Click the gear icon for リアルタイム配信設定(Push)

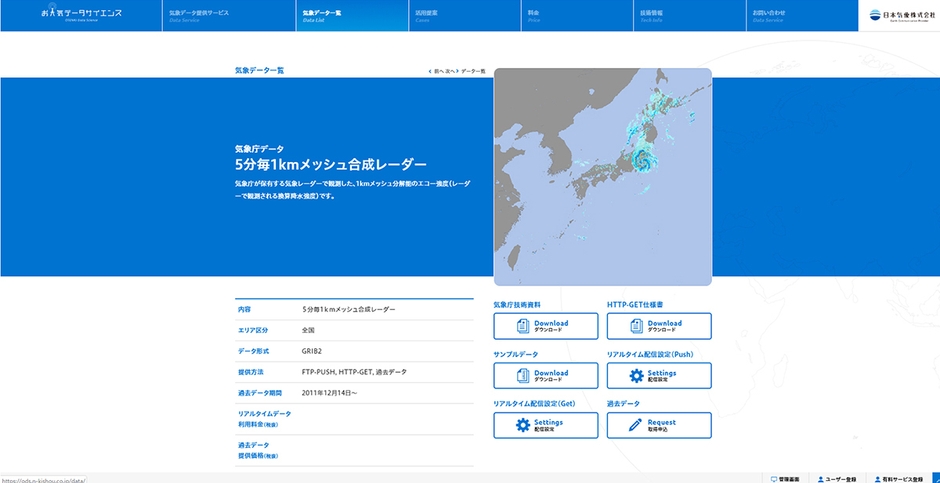pyautogui.click(x=636, y=376)
